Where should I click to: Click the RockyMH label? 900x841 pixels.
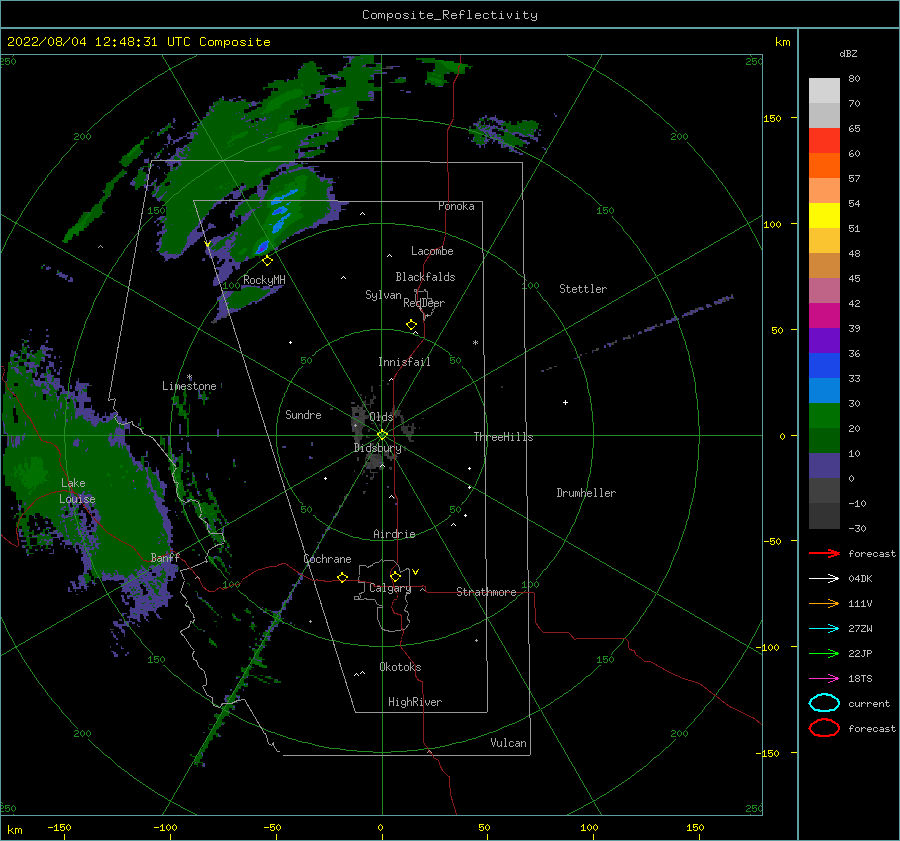coord(264,280)
